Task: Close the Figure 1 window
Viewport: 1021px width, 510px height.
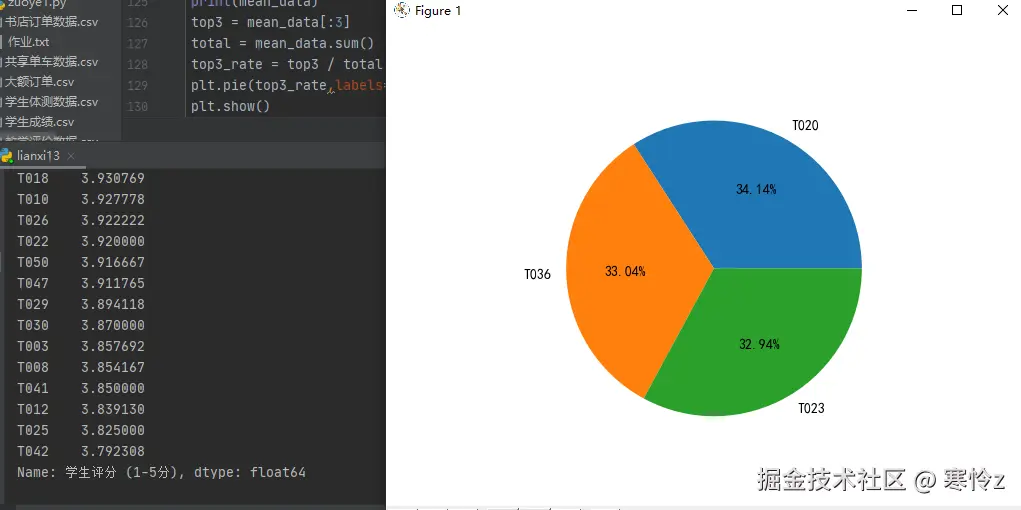Action: click(1003, 10)
